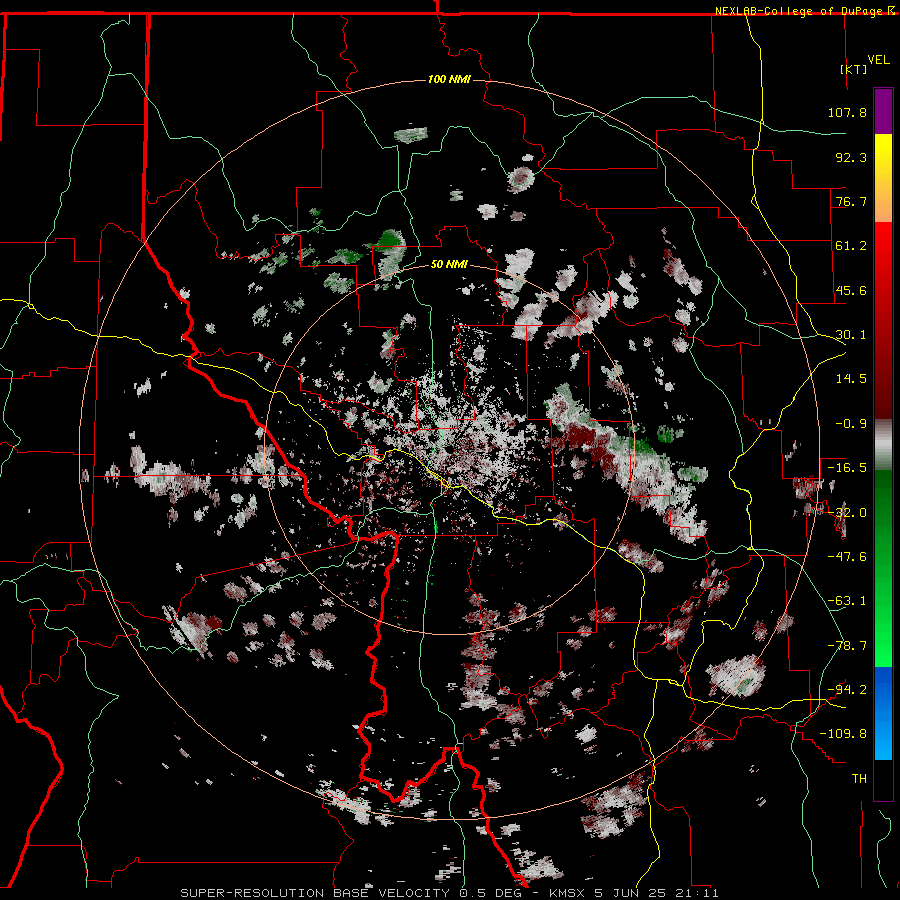Select the -47.6 velocity scale value

(x=847, y=557)
